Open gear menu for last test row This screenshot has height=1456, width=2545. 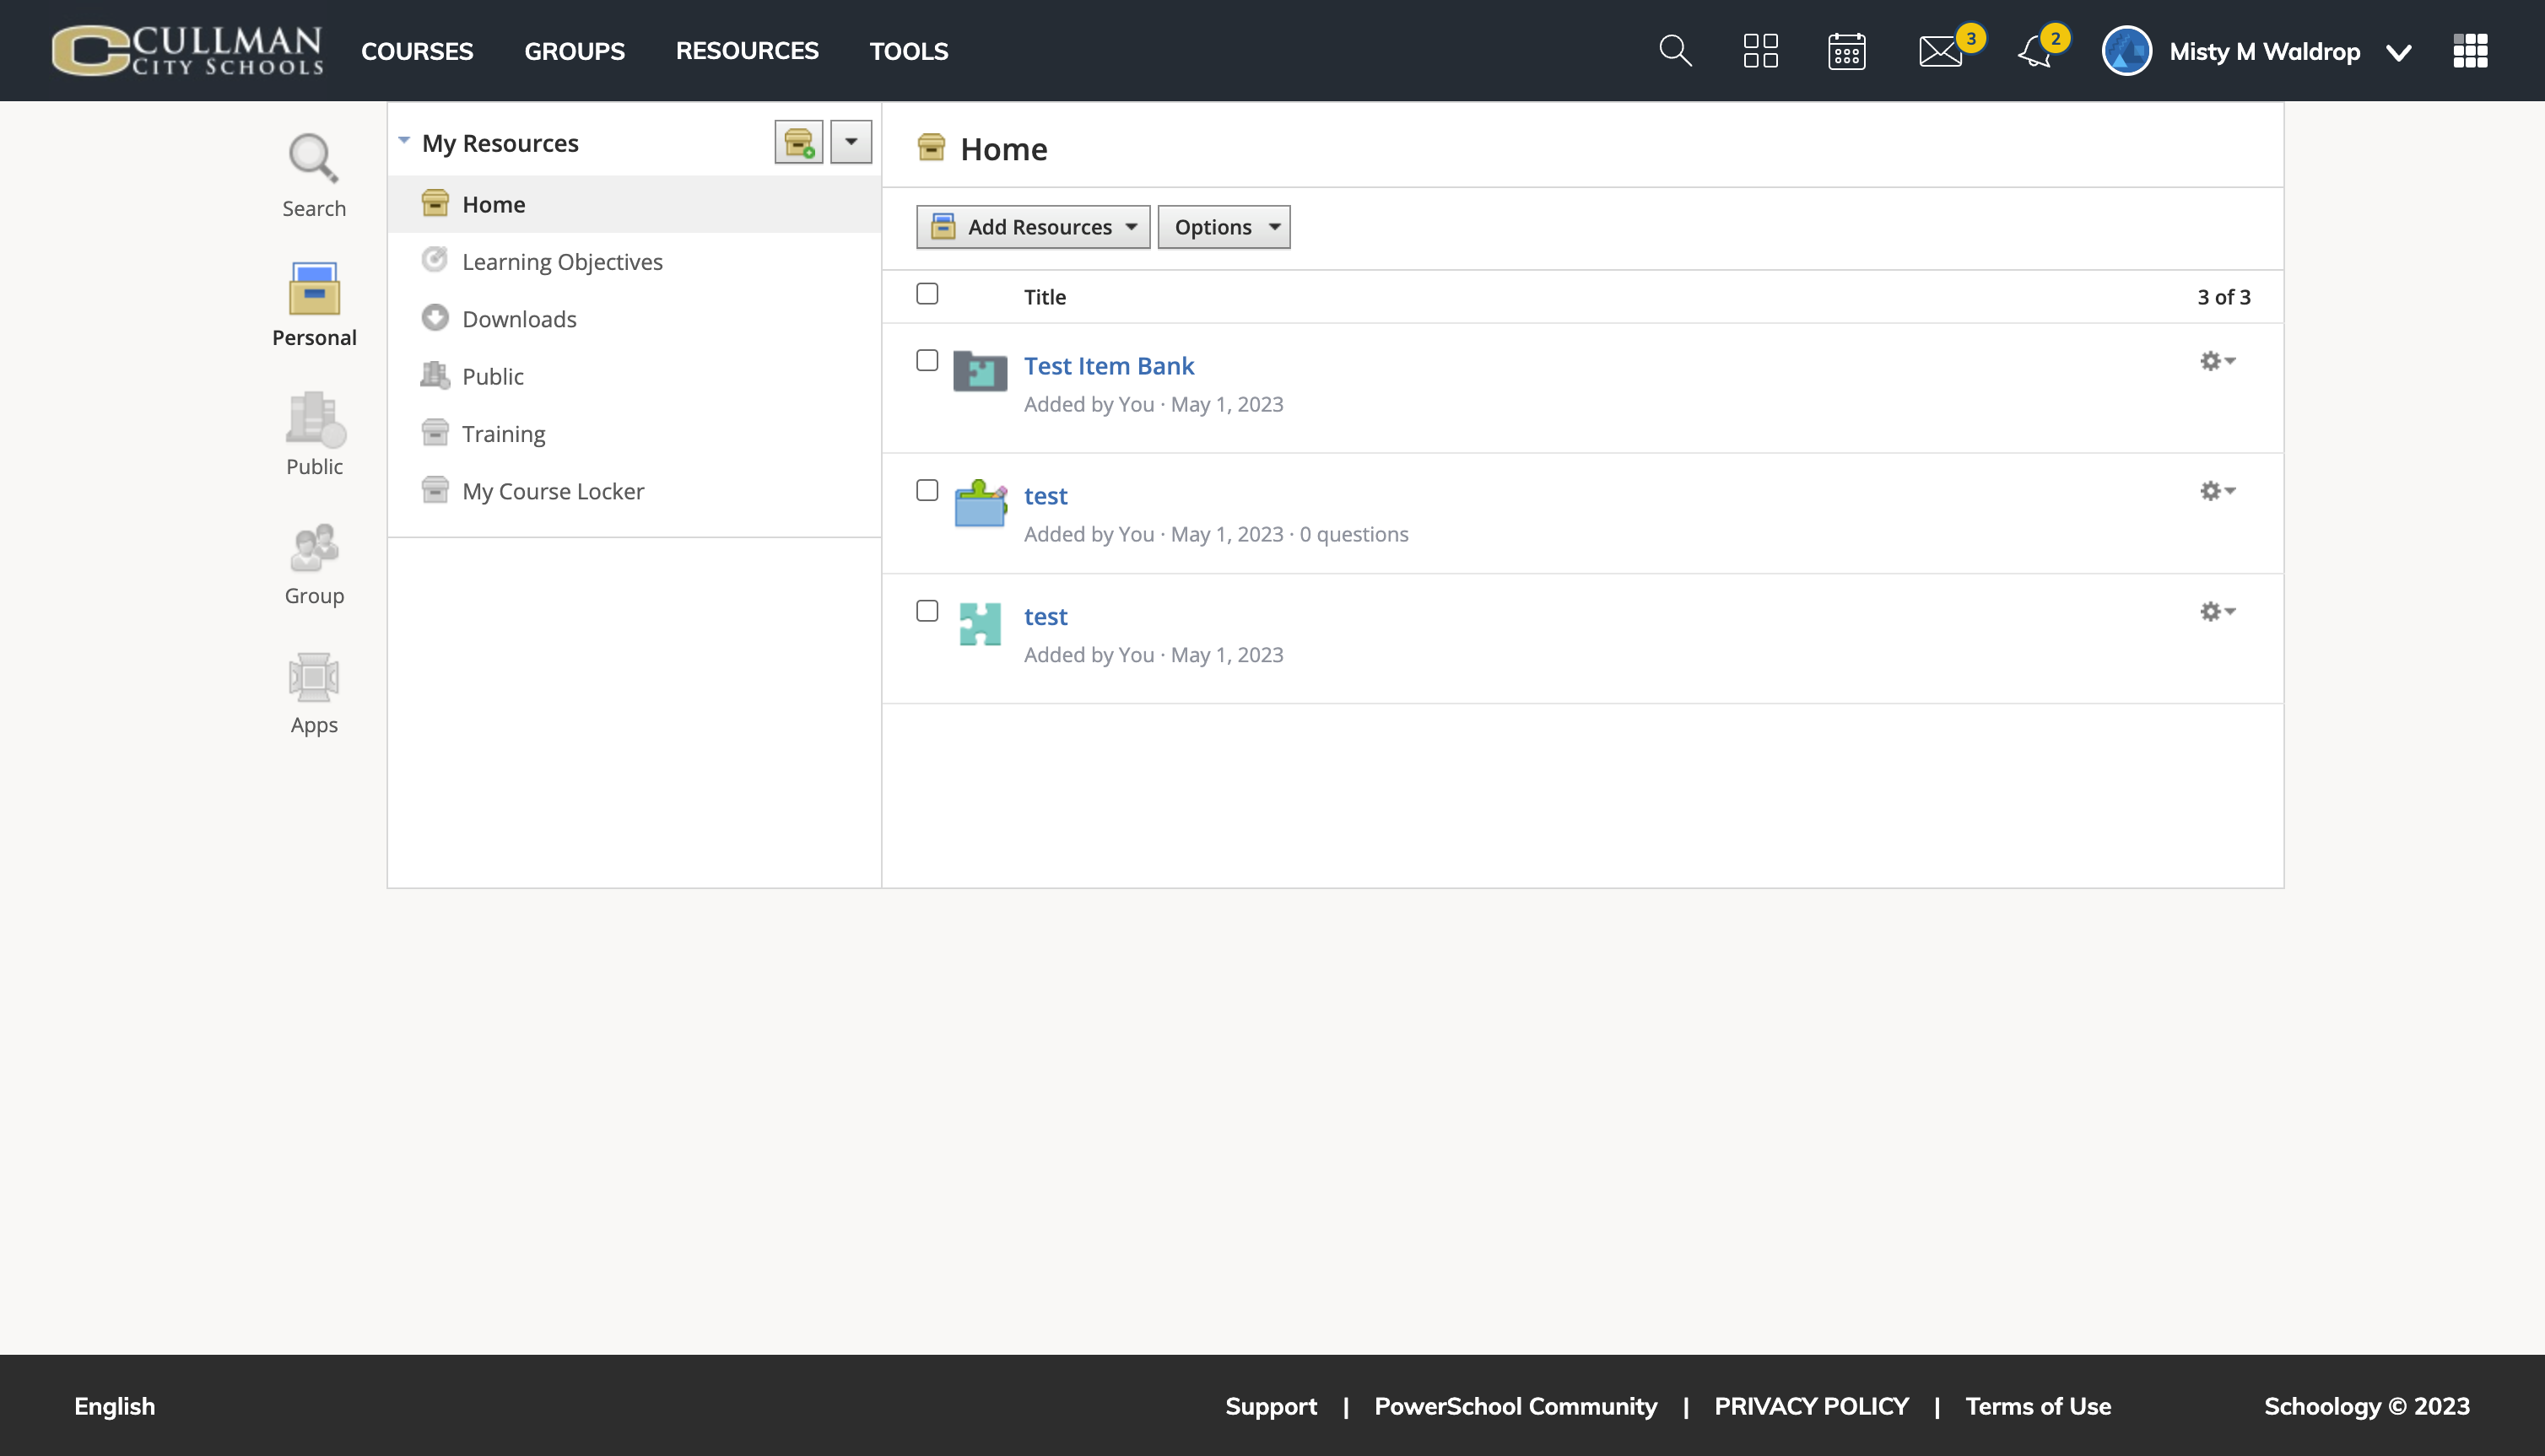(x=2217, y=611)
